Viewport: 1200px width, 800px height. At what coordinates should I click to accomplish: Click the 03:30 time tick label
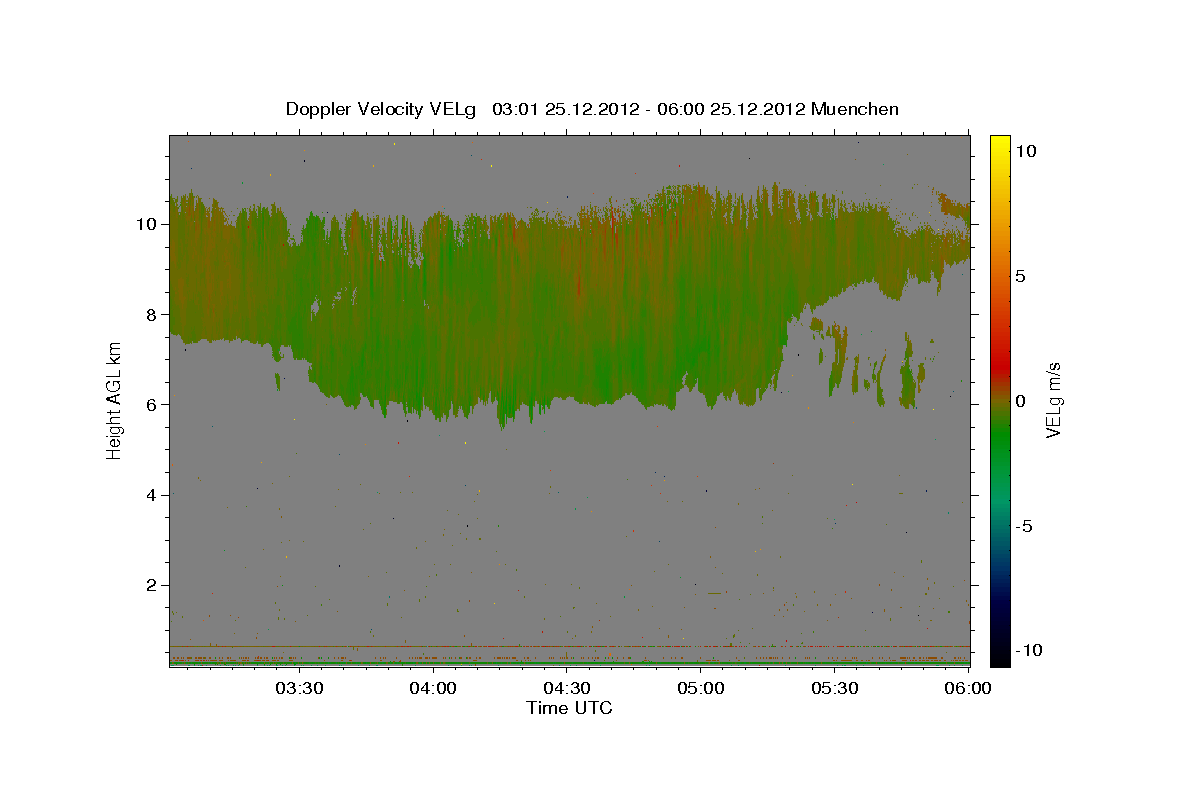299,688
